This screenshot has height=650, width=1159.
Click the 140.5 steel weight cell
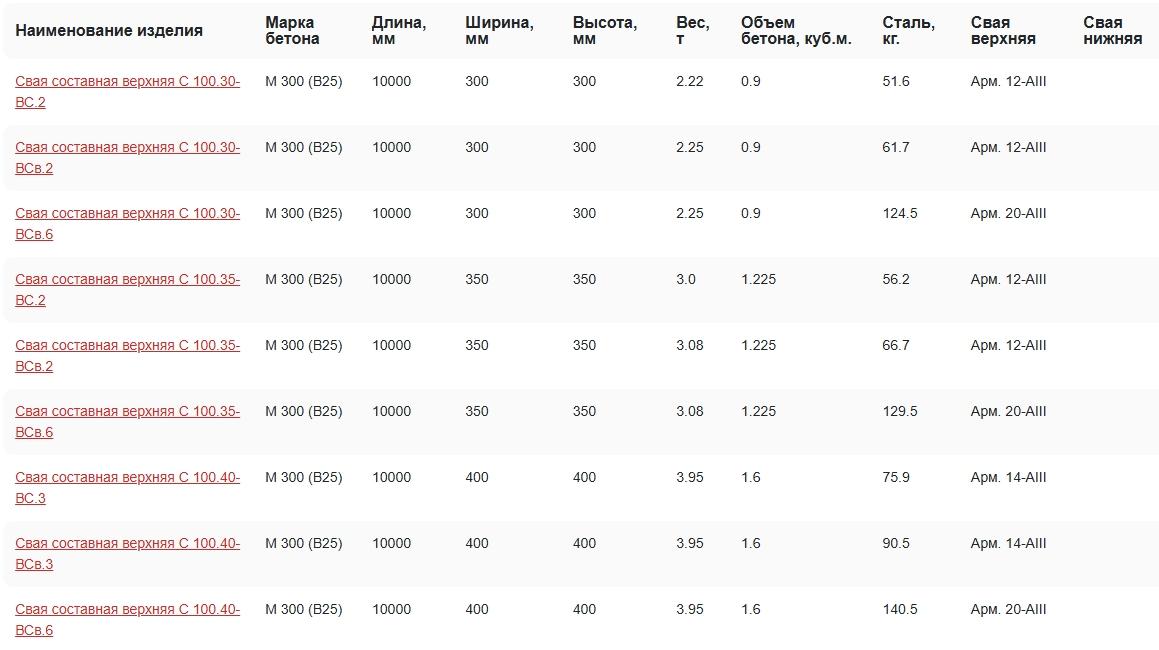coord(900,610)
